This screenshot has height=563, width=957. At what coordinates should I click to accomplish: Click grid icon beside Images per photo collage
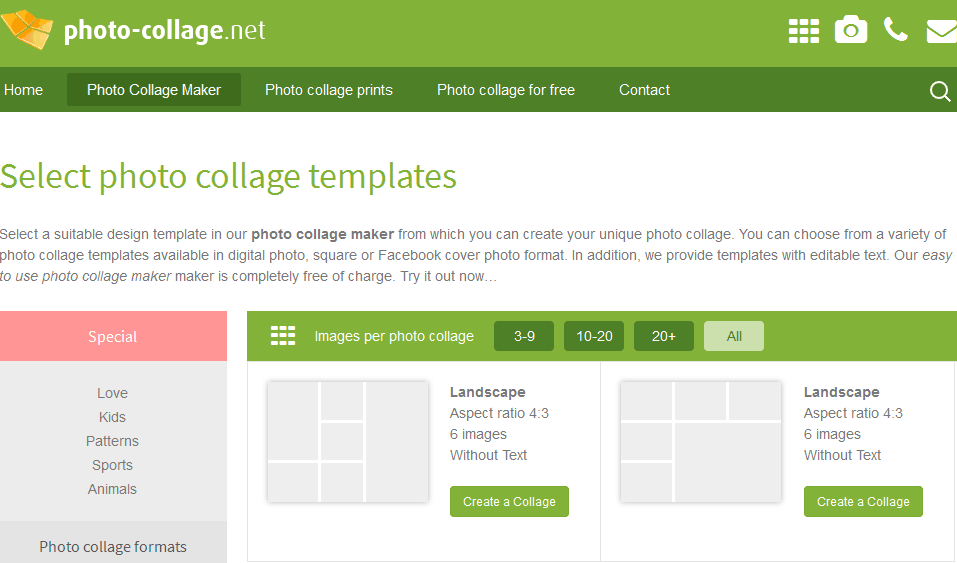[x=283, y=335]
